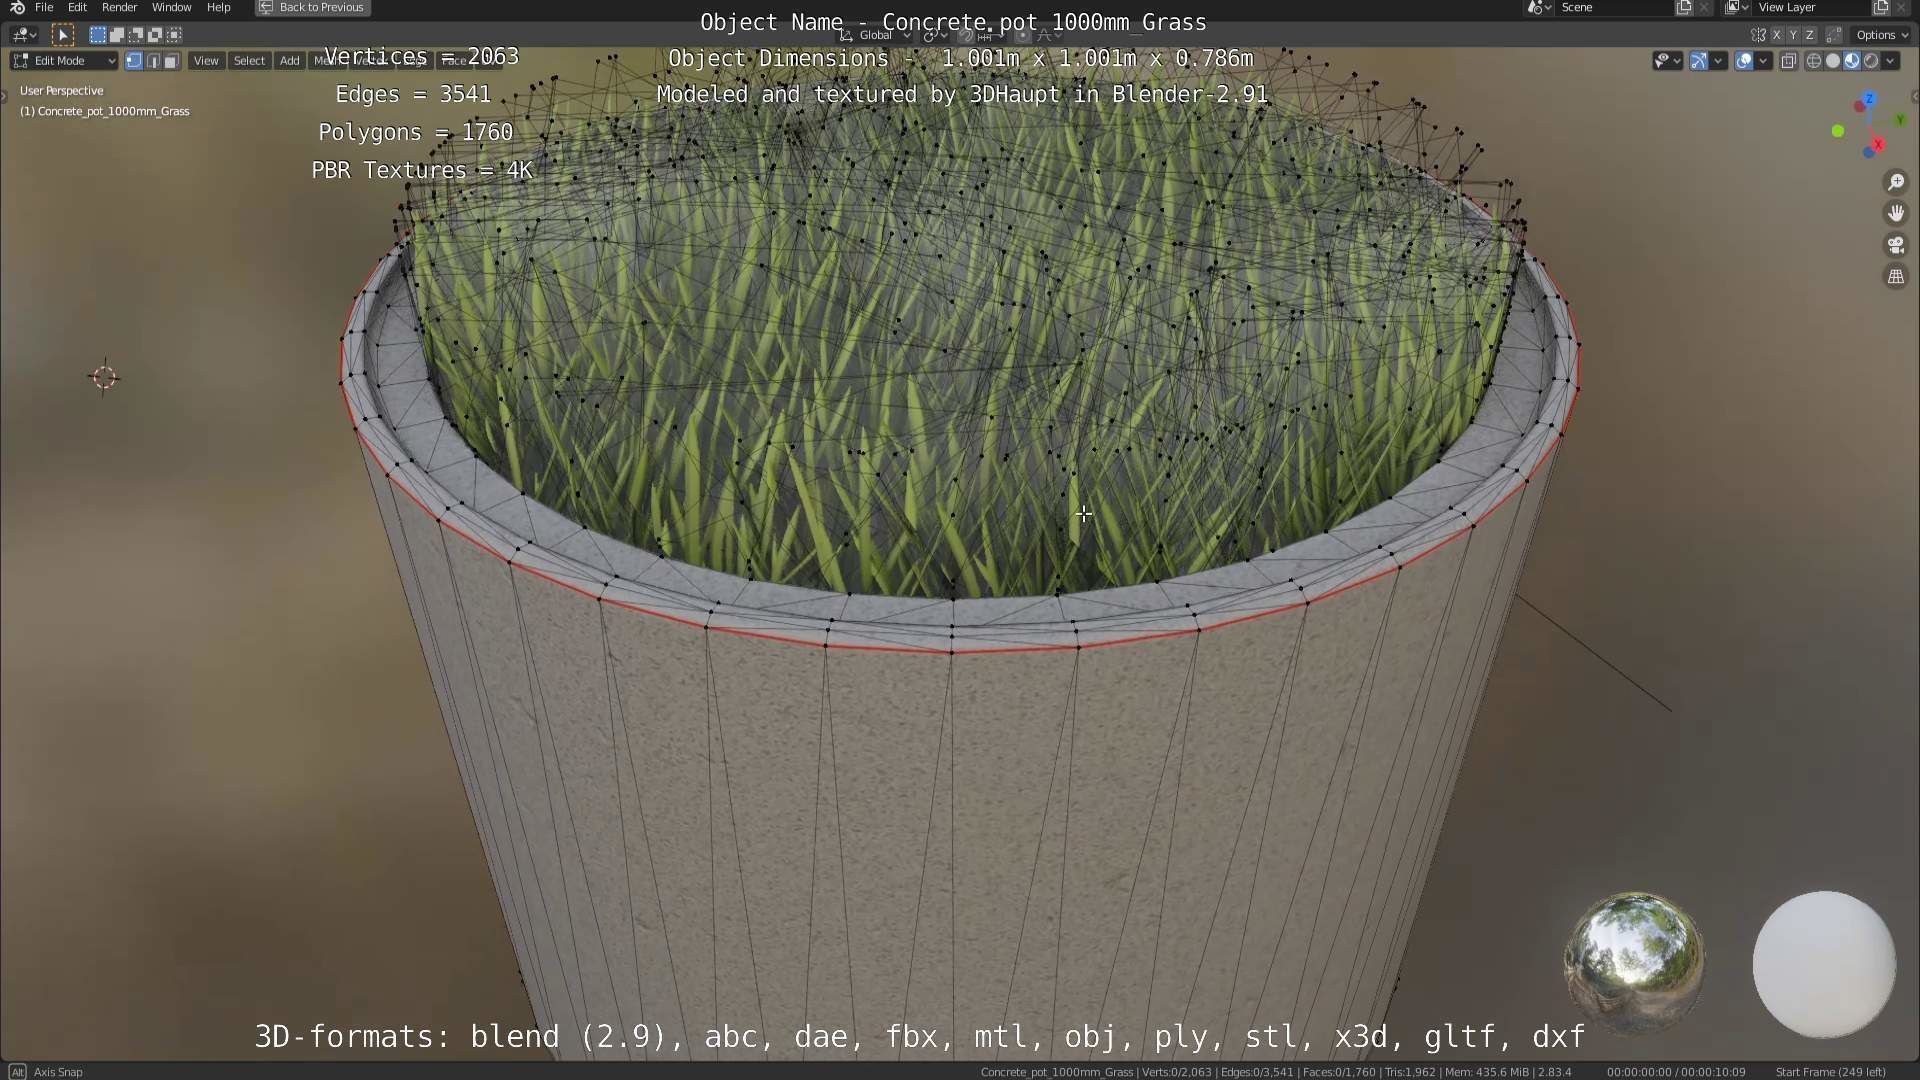Open the Window menu
1920x1080 pixels.
pyautogui.click(x=171, y=7)
